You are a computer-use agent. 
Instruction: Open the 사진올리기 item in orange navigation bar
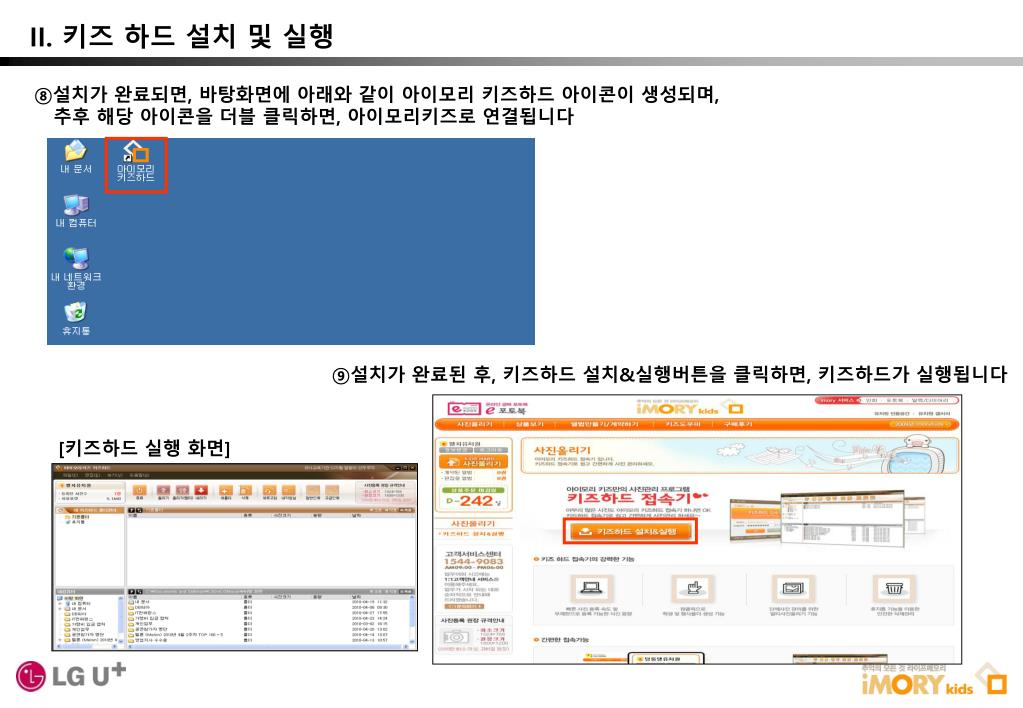474,424
